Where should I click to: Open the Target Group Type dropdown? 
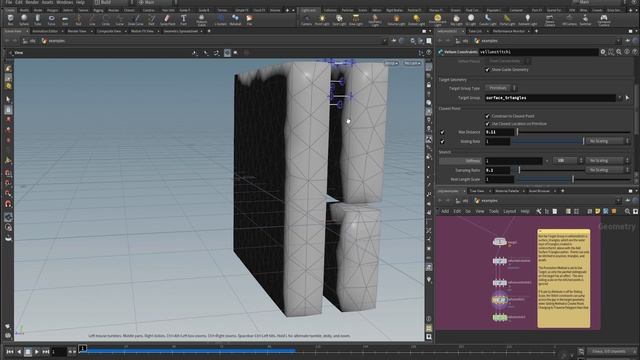tap(501, 88)
